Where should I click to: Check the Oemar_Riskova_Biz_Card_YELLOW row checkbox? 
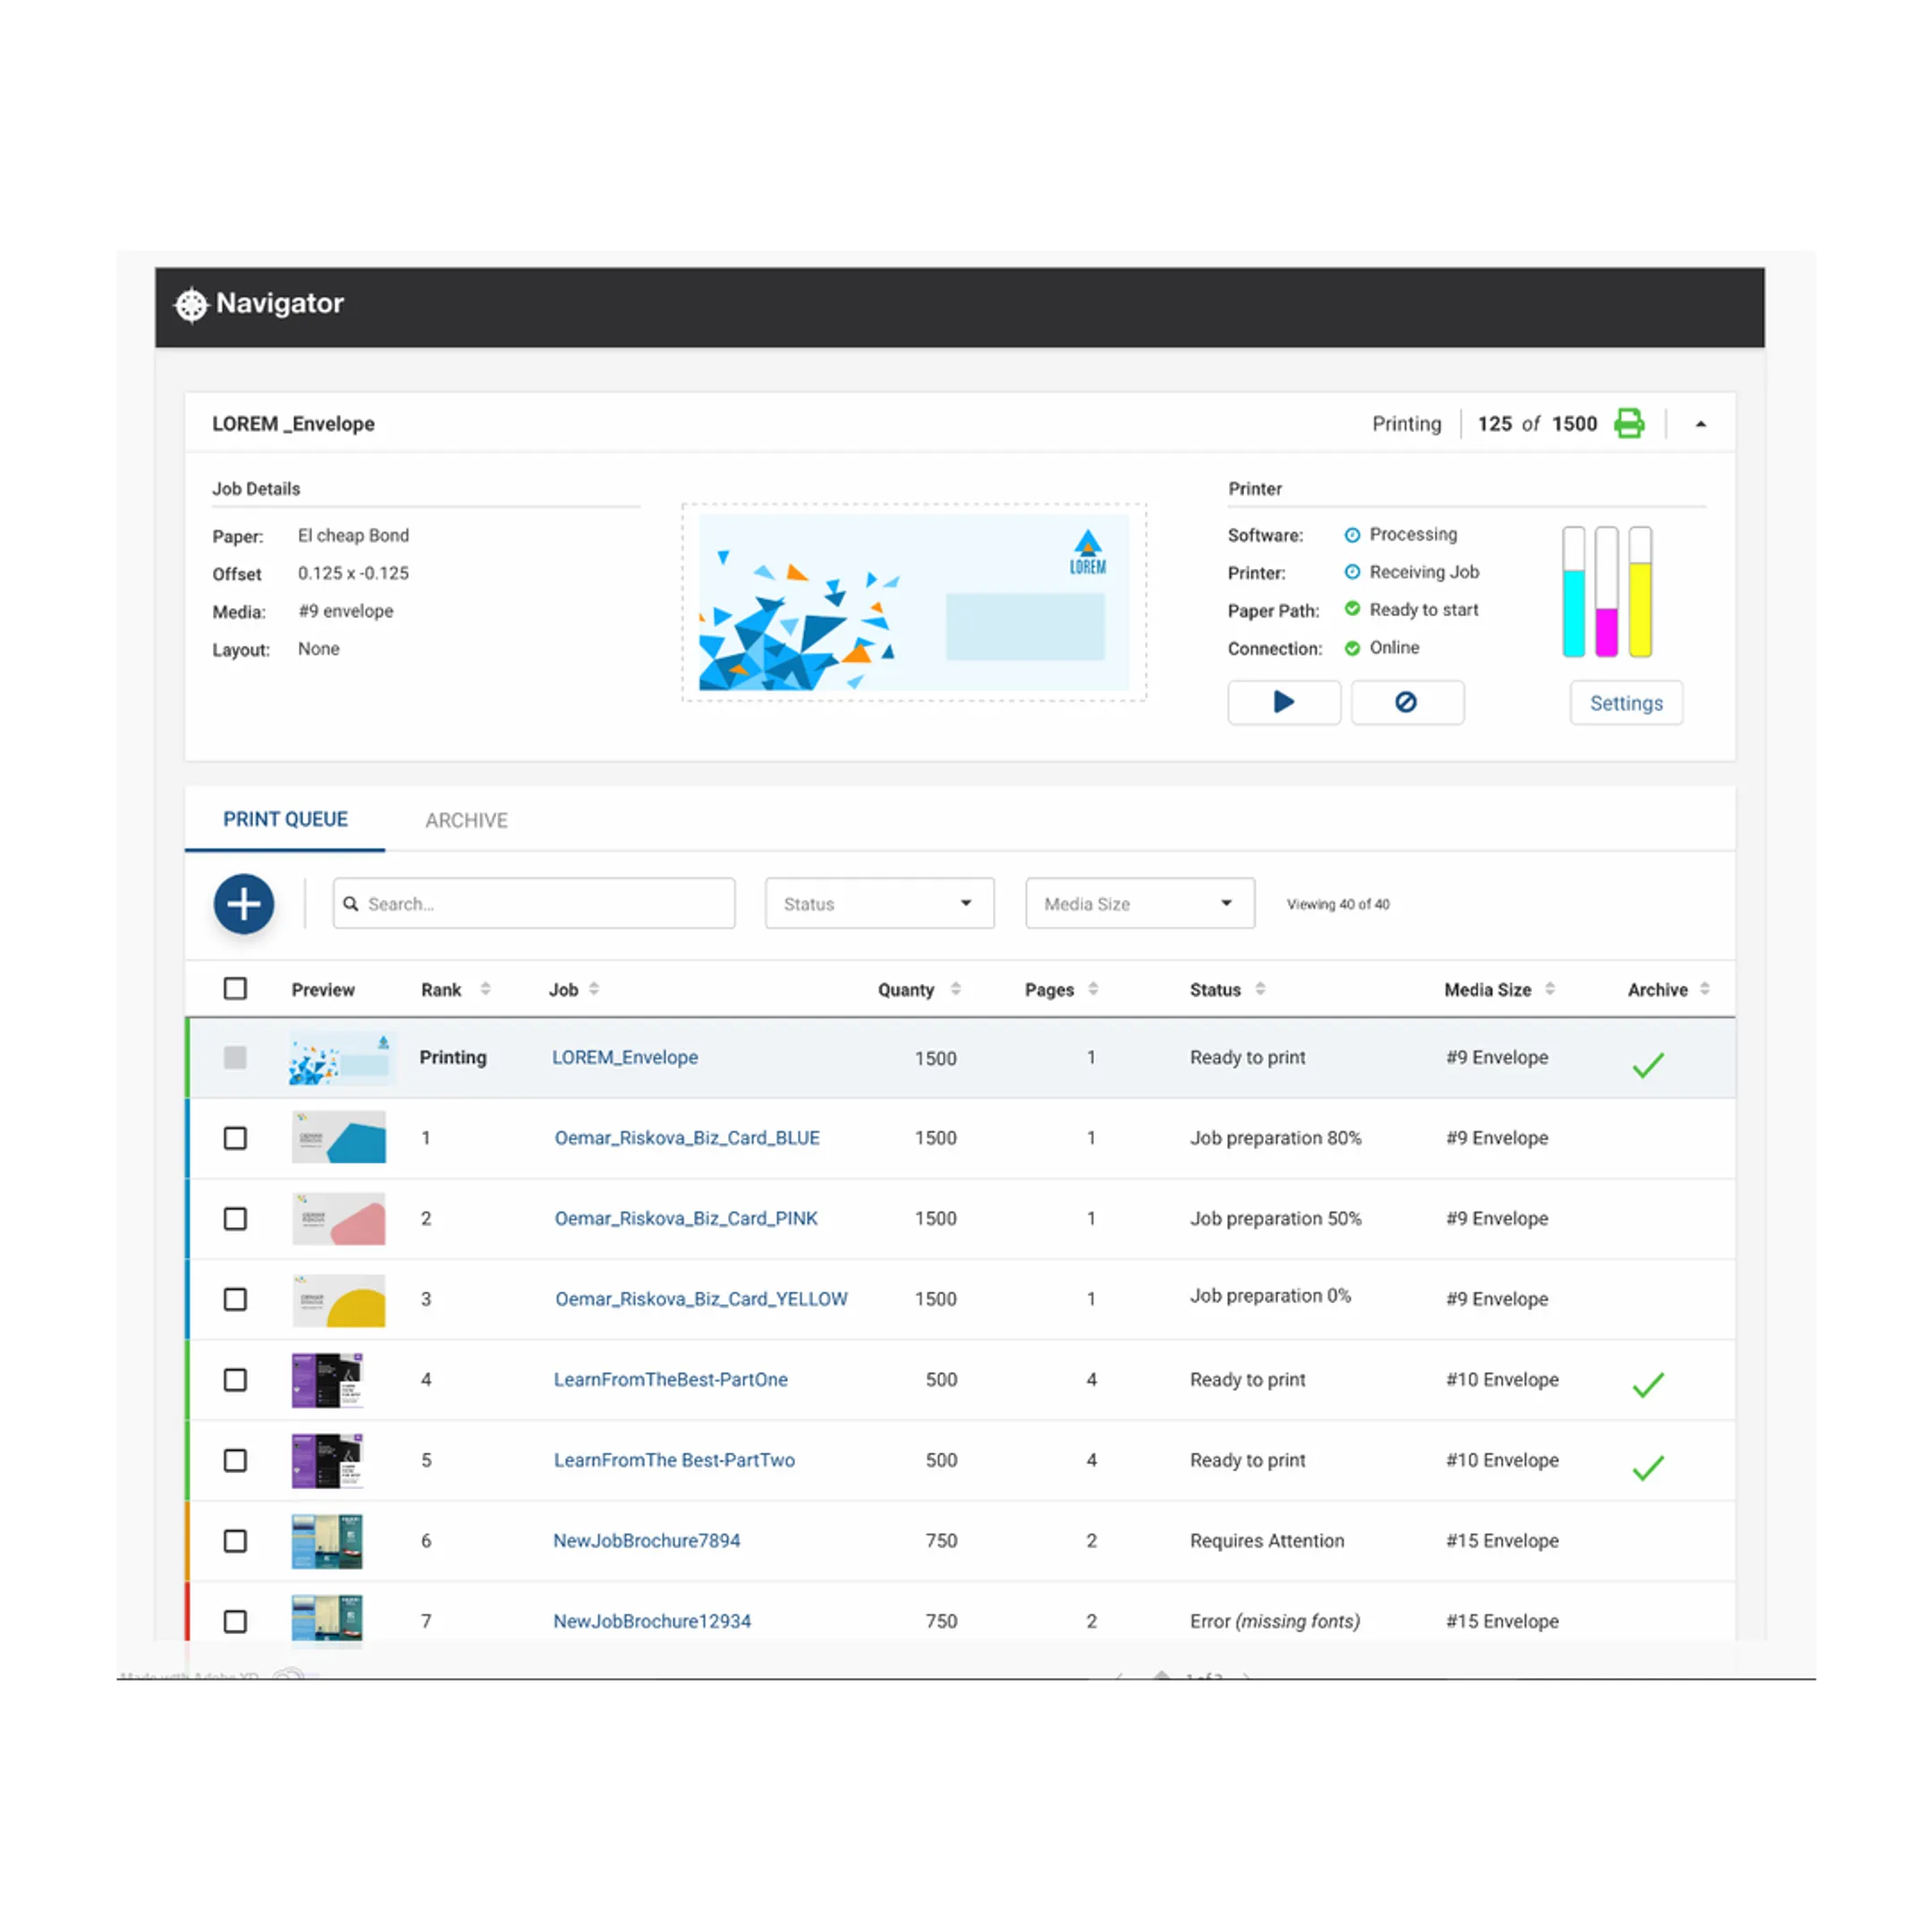pyautogui.click(x=235, y=1299)
